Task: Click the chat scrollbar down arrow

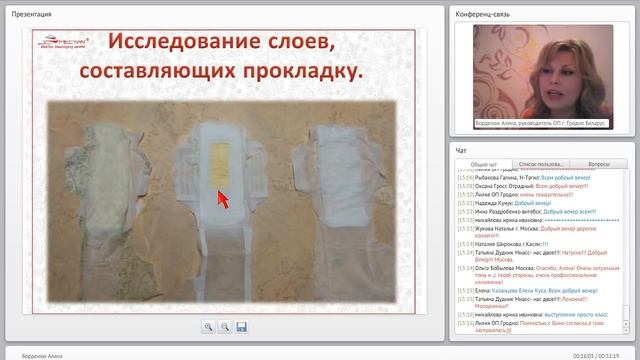Action: point(626,331)
